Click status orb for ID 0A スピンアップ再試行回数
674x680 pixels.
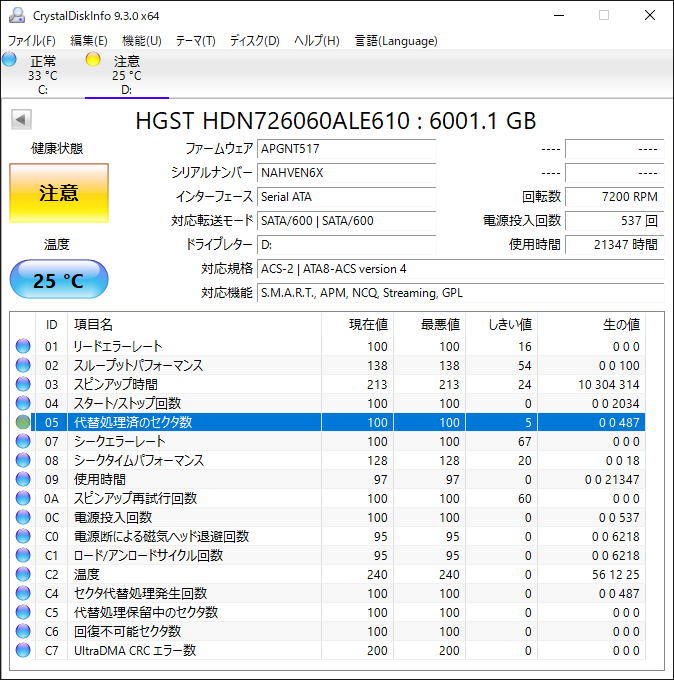(23, 498)
